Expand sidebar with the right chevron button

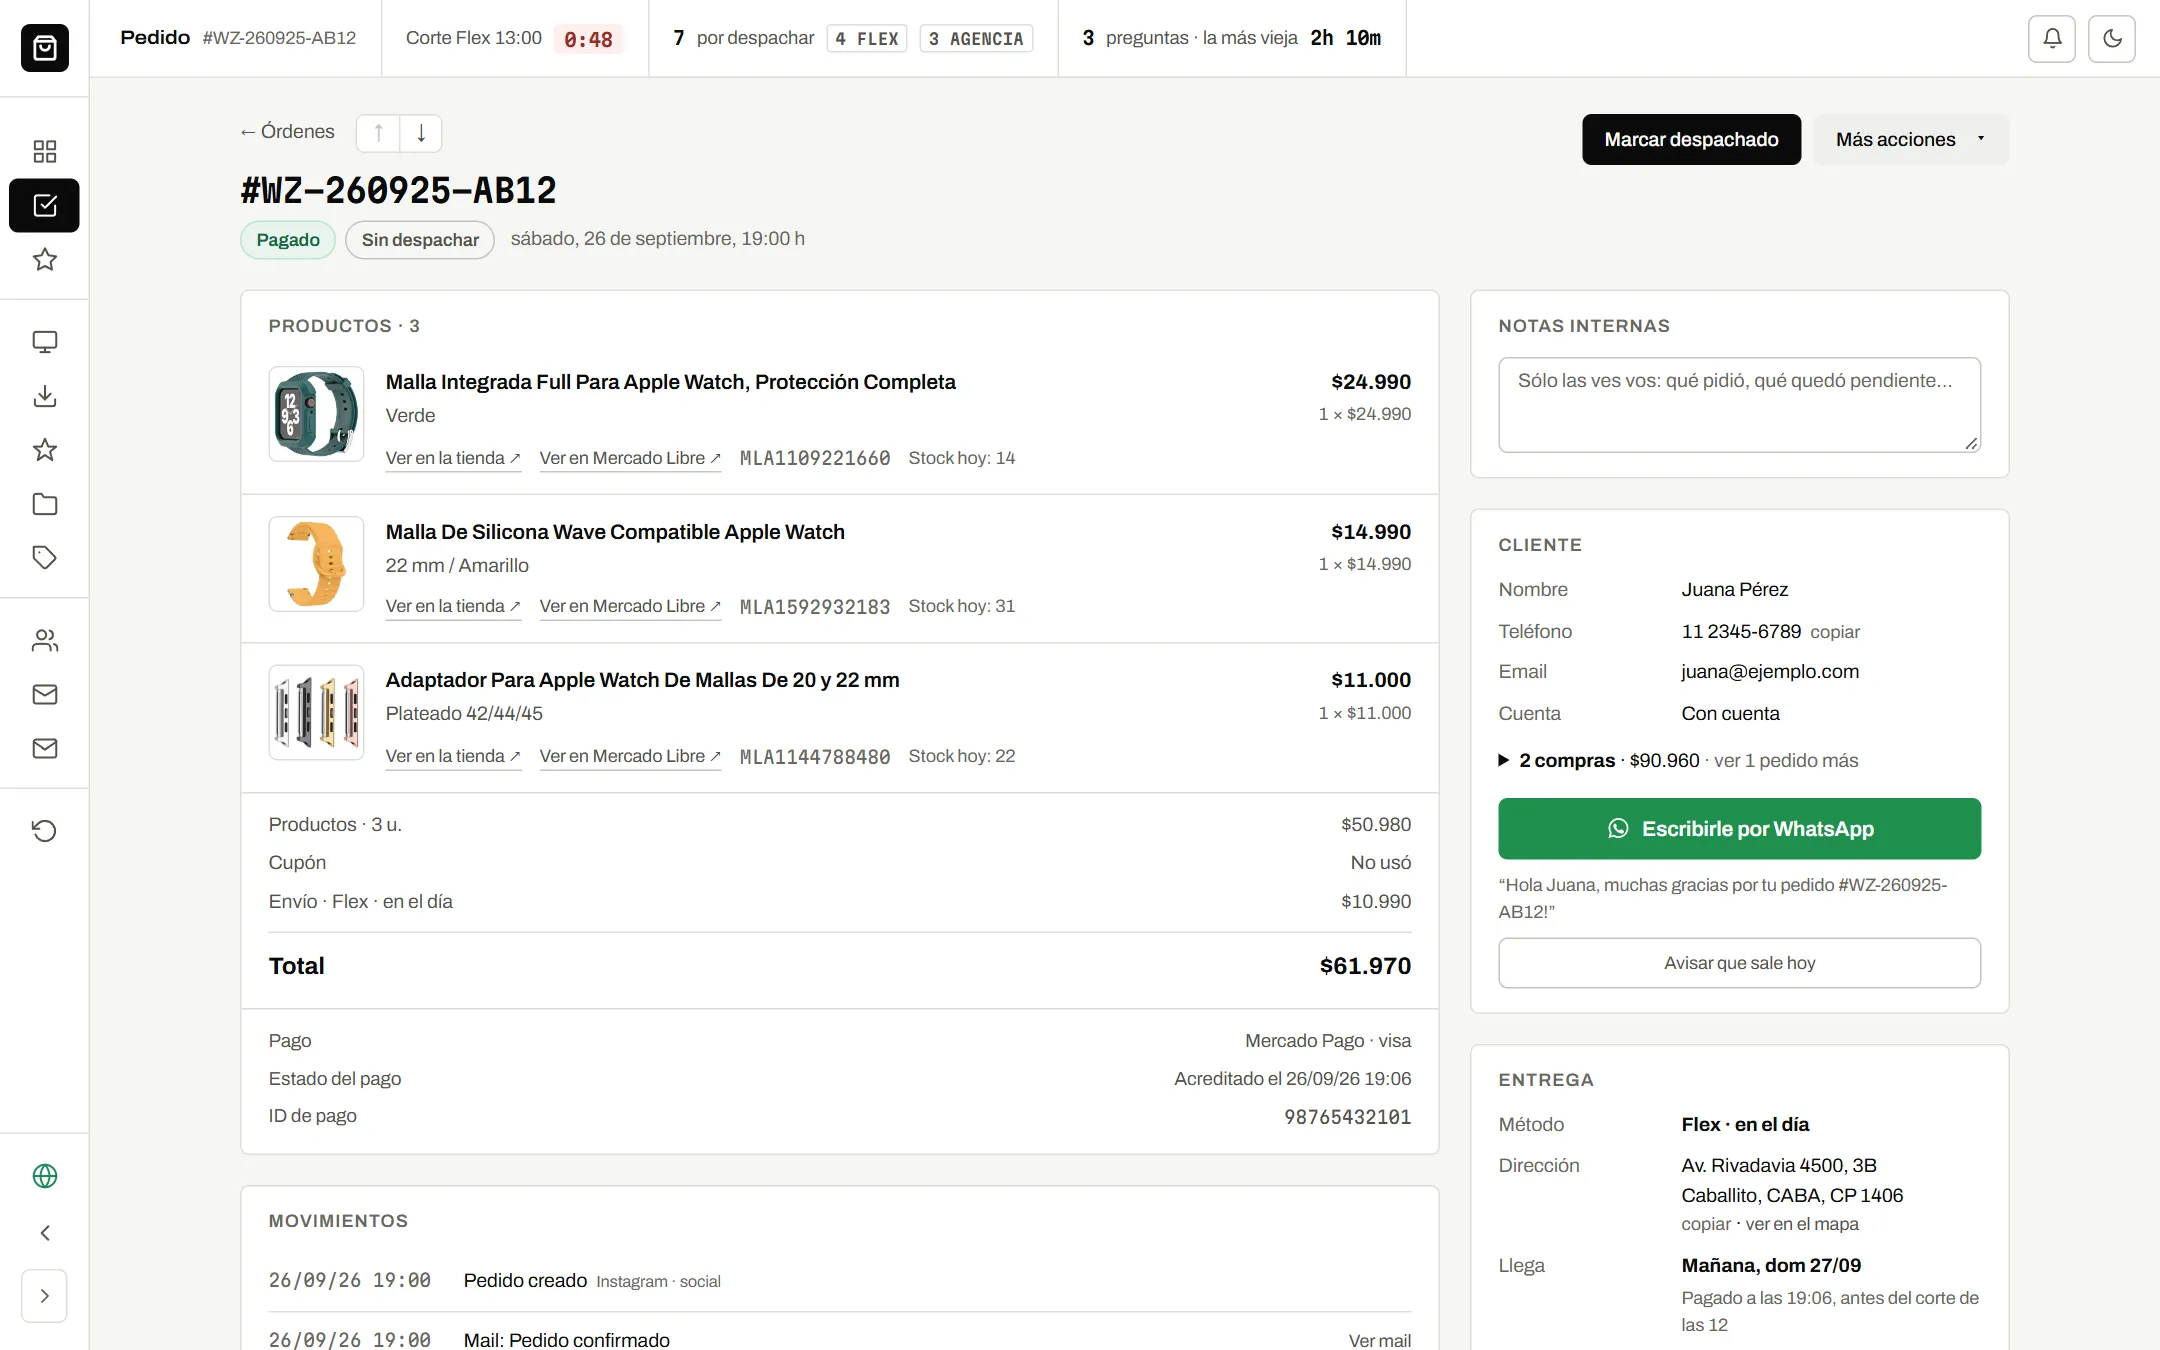pyautogui.click(x=45, y=1296)
